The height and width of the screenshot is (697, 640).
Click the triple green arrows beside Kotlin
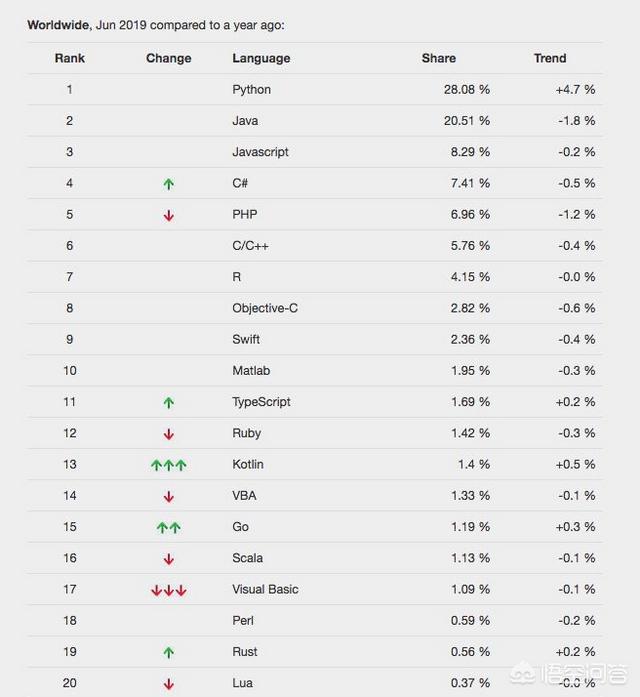pos(168,465)
